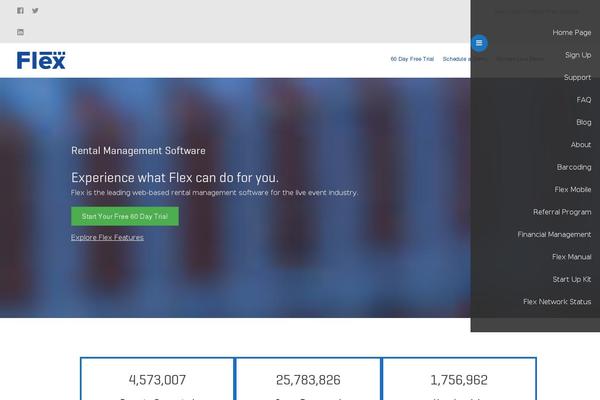Select Home Page in side menu
600x400 pixels.
click(572, 33)
